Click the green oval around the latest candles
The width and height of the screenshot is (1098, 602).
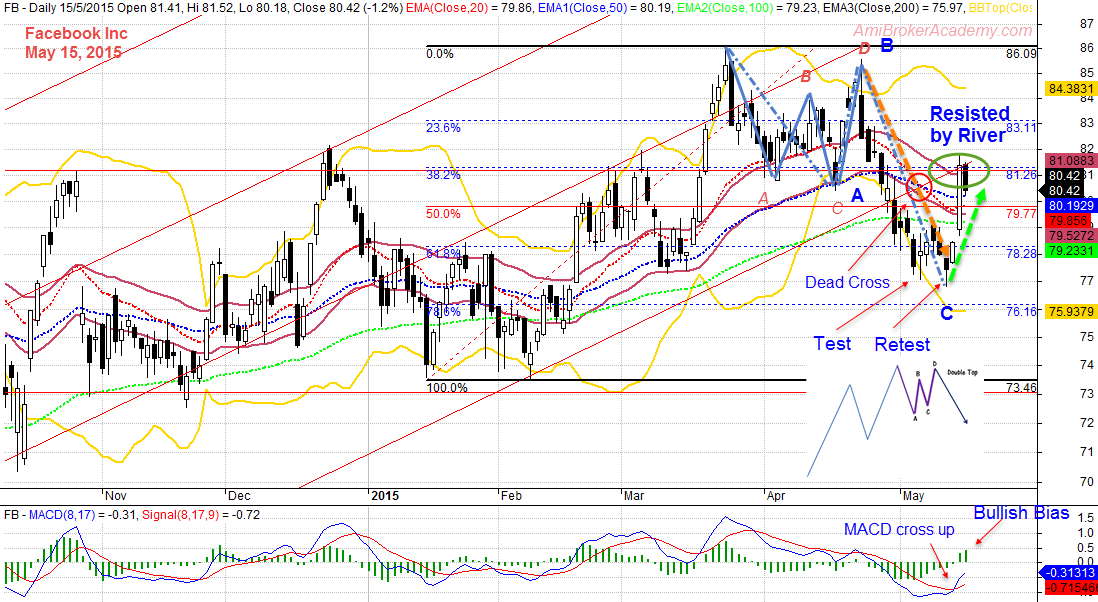point(959,169)
